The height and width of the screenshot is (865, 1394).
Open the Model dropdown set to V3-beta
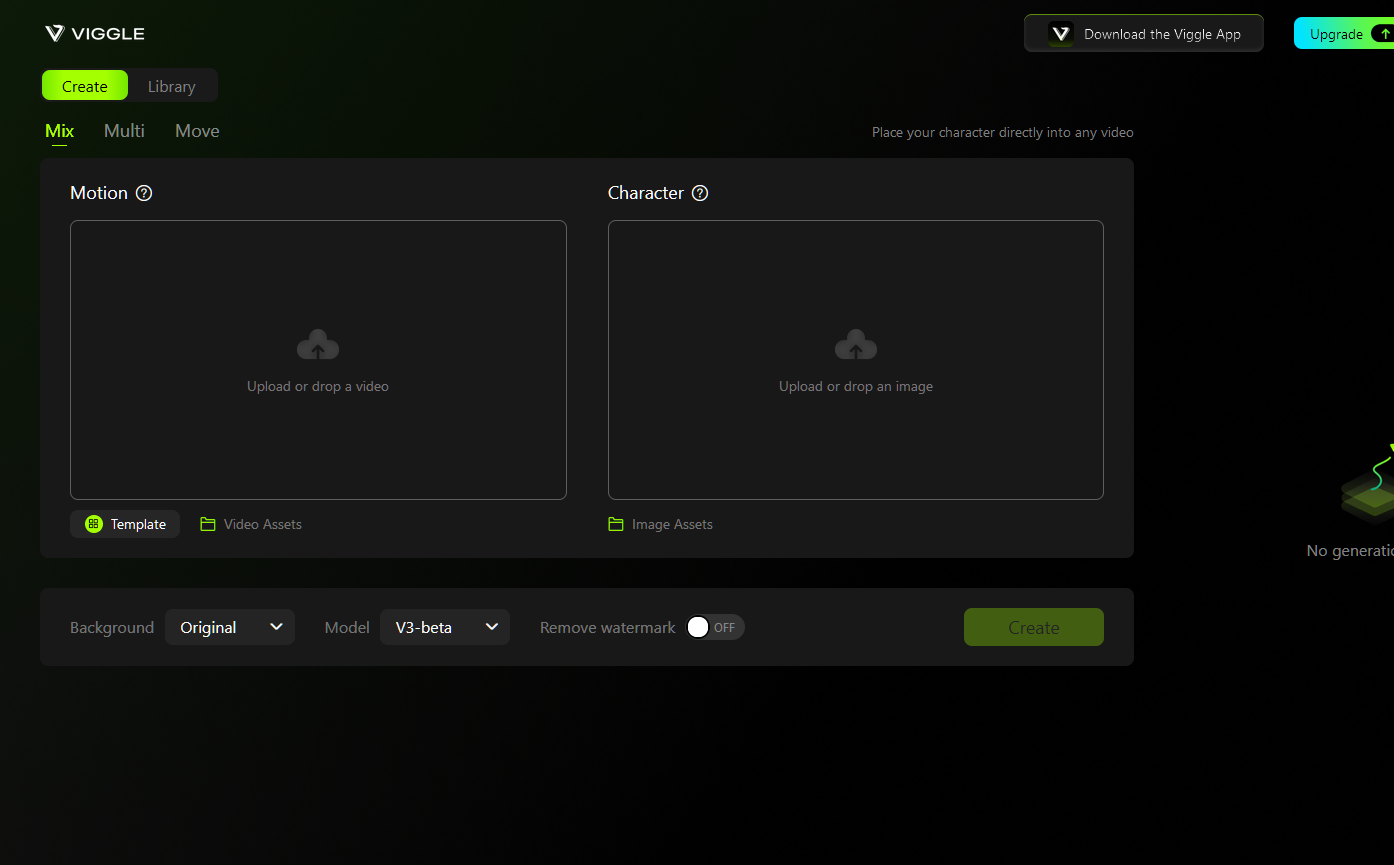coord(445,627)
